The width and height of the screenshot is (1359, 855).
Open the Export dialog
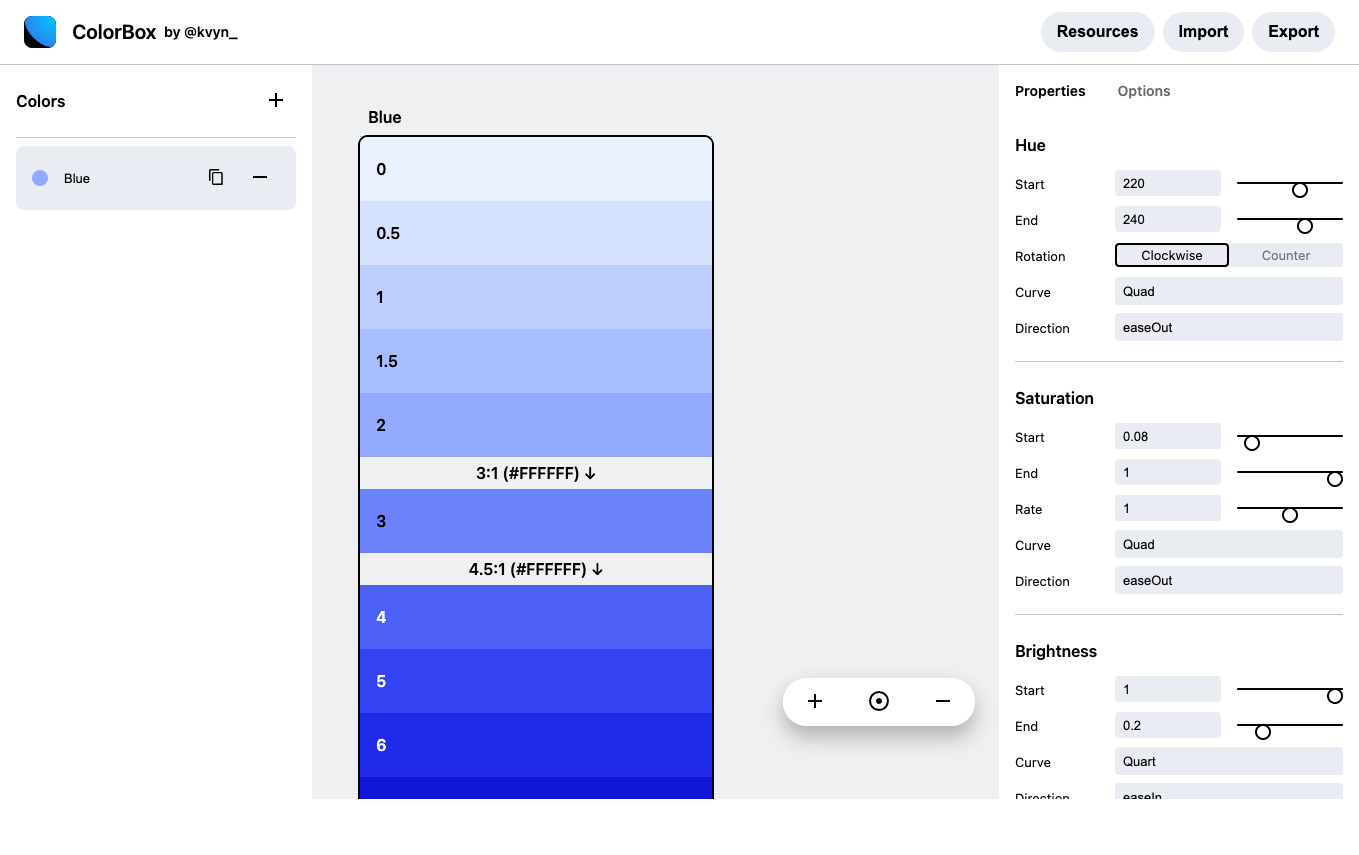tap(1293, 31)
